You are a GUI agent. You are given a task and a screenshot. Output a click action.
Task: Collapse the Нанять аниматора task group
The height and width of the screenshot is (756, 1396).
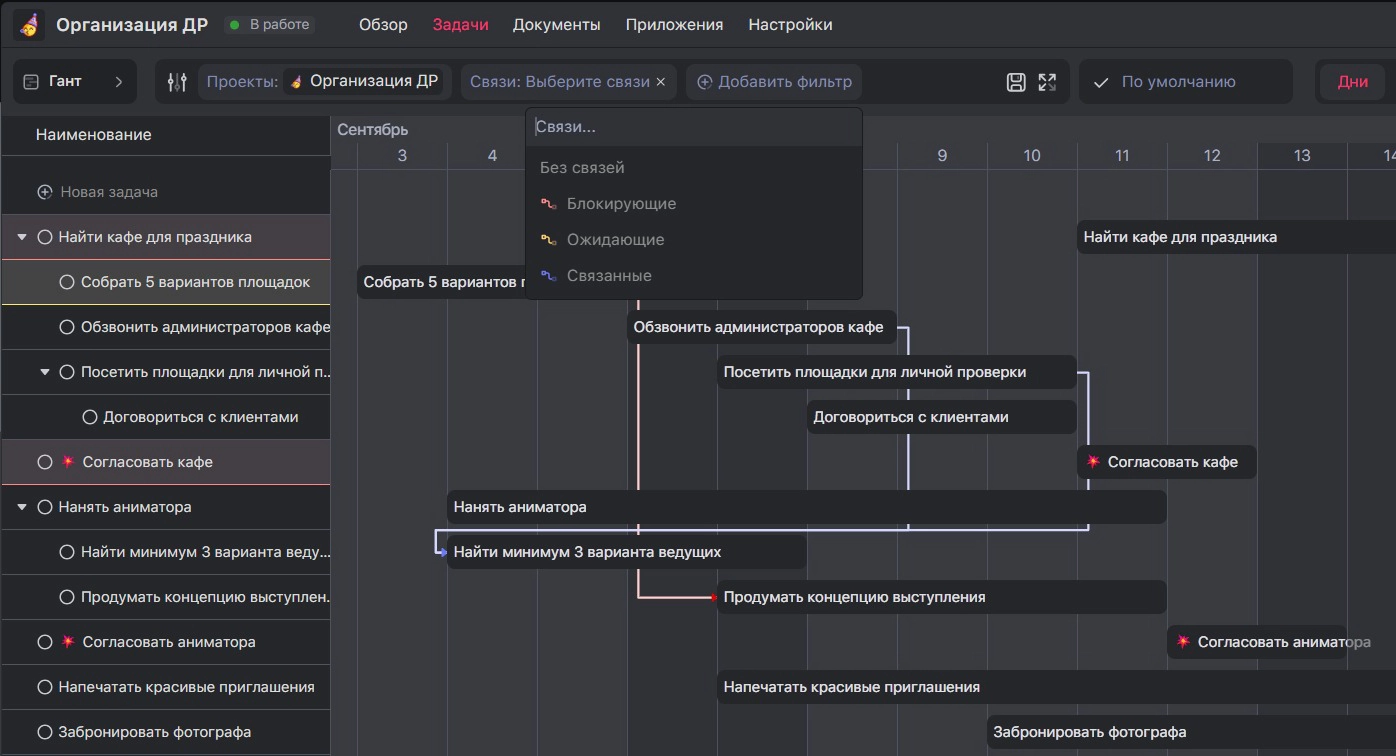coord(22,508)
